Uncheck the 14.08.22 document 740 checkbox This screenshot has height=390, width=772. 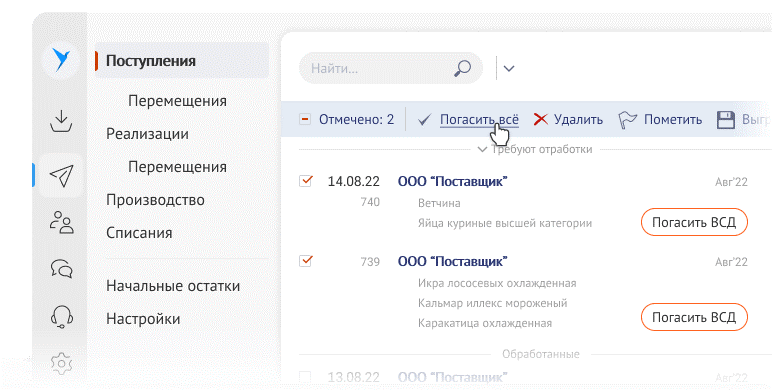tap(306, 180)
